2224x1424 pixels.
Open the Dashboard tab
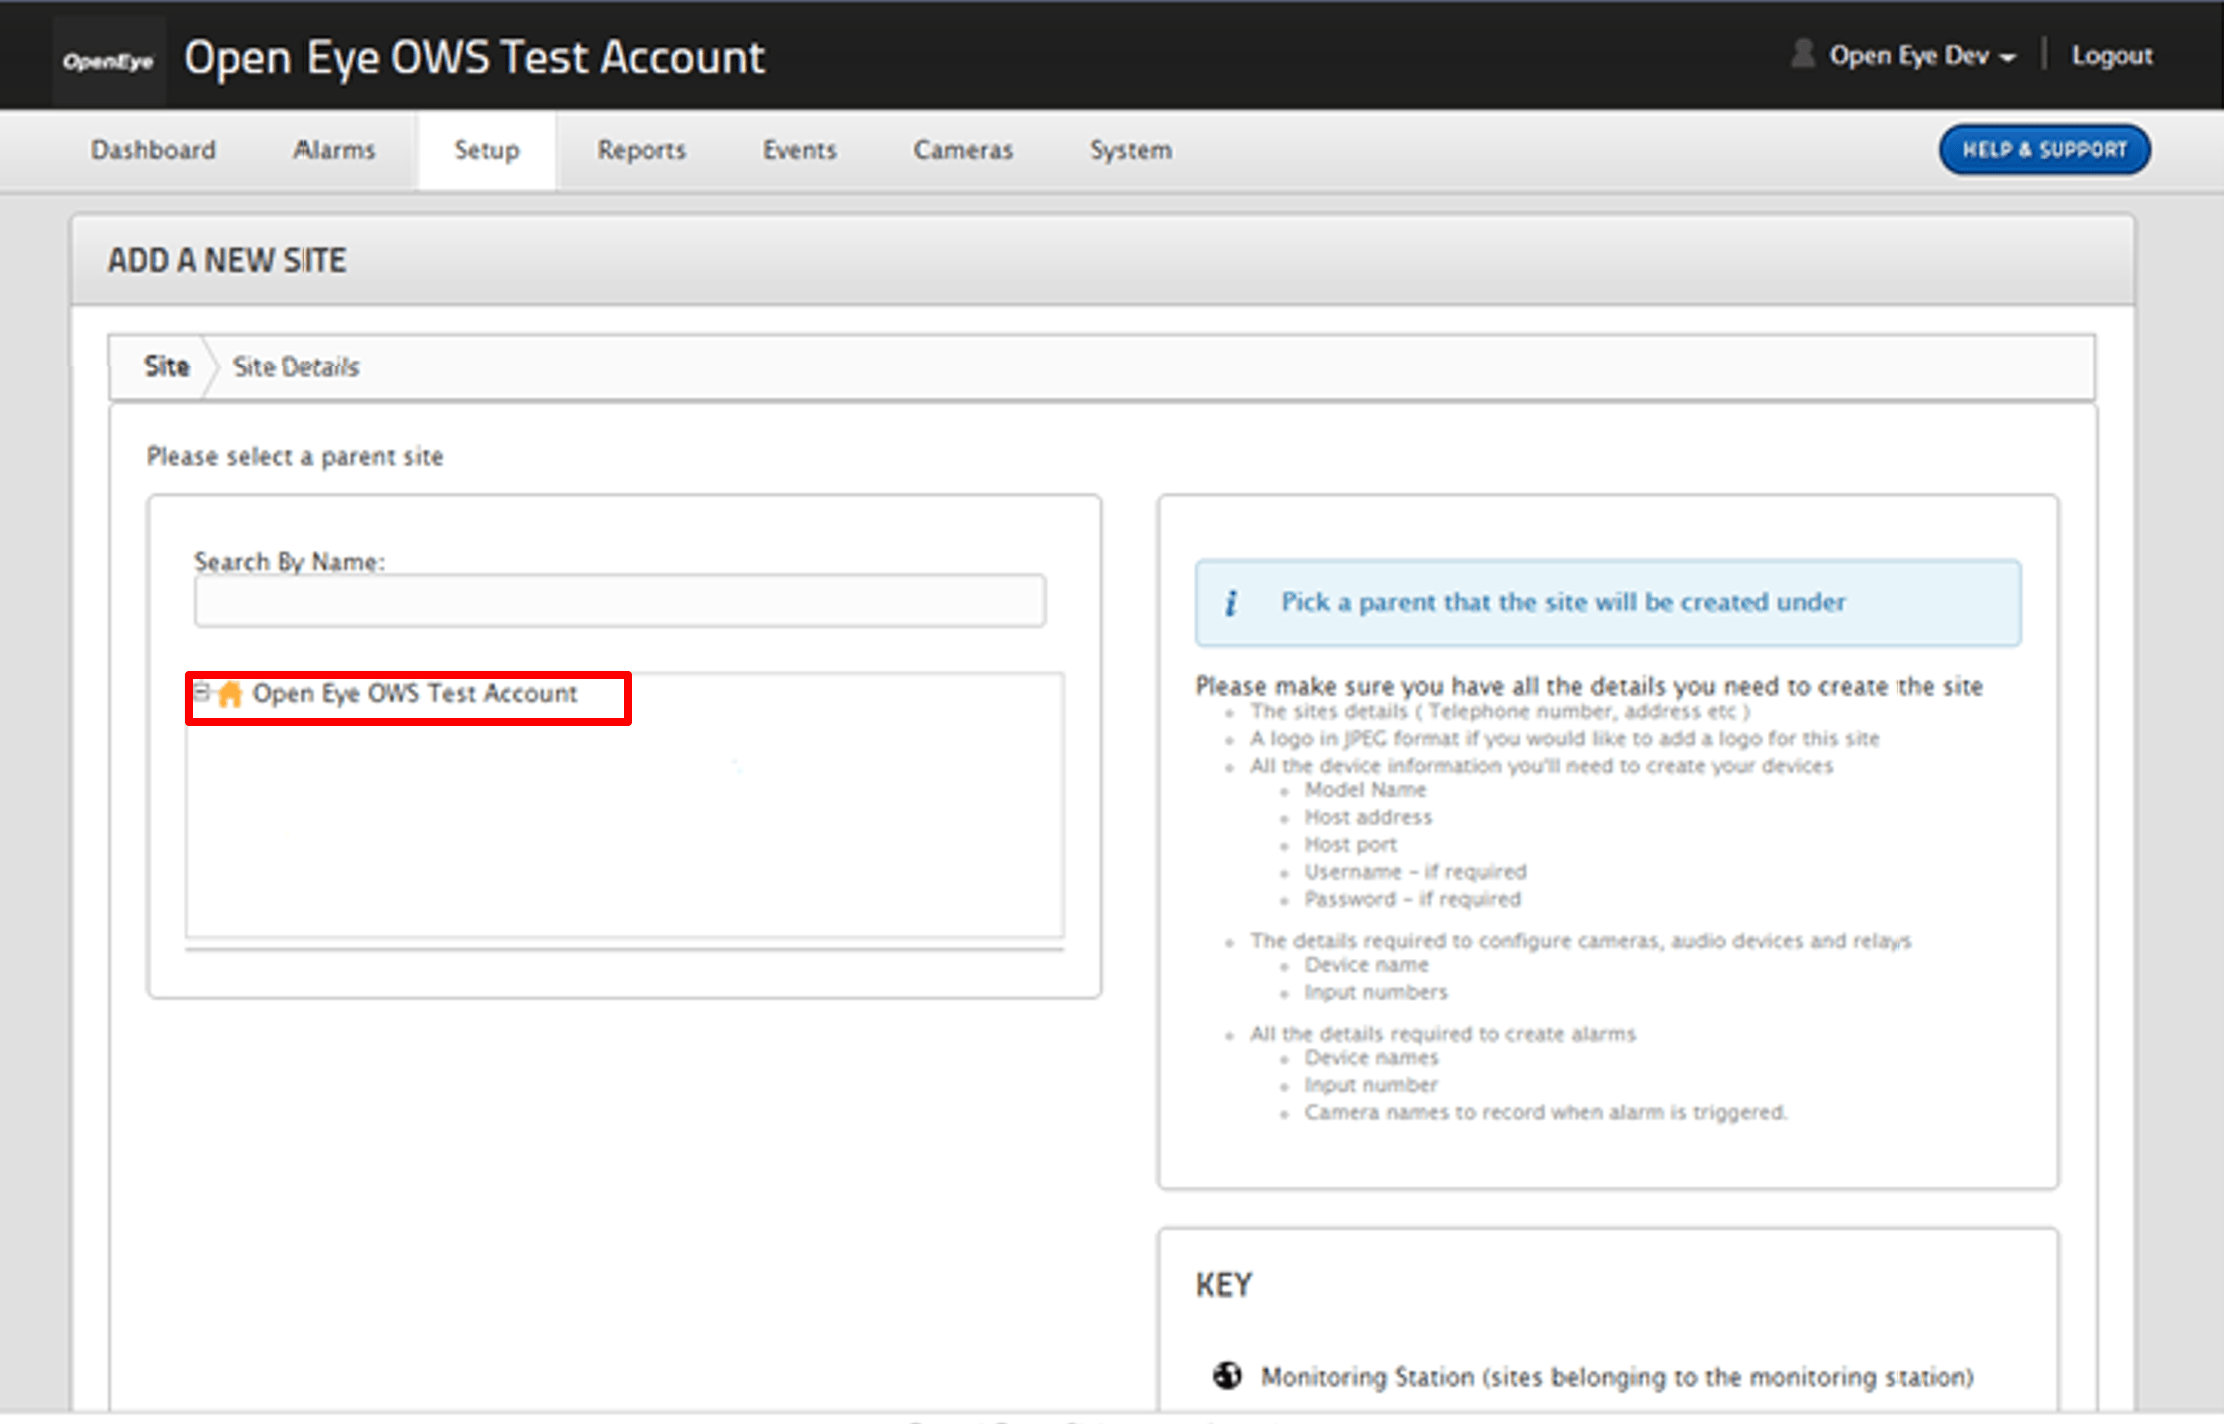click(153, 150)
